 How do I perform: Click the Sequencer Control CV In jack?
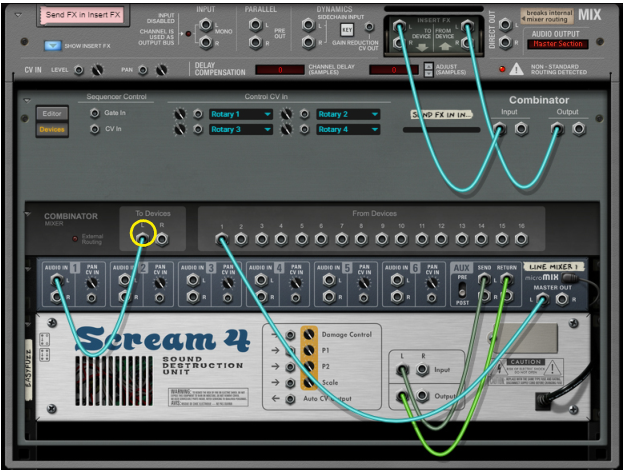pos(94,129)
